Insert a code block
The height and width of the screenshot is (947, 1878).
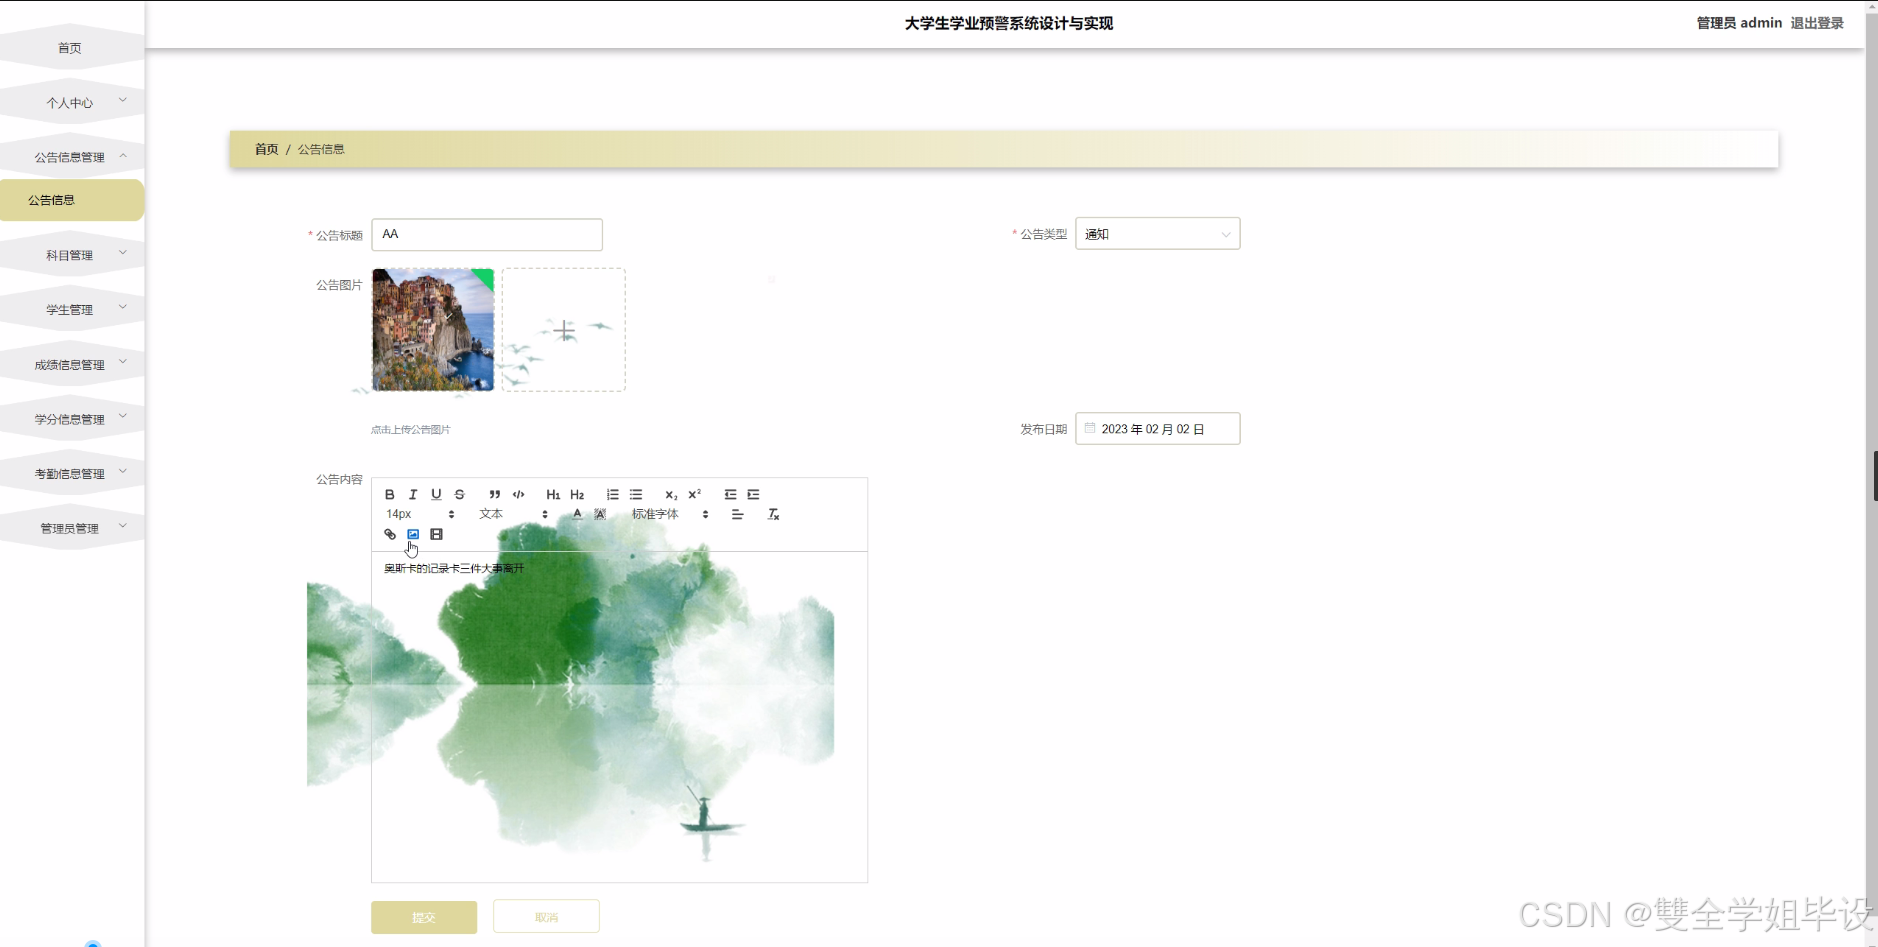click(x=517, y=494)
